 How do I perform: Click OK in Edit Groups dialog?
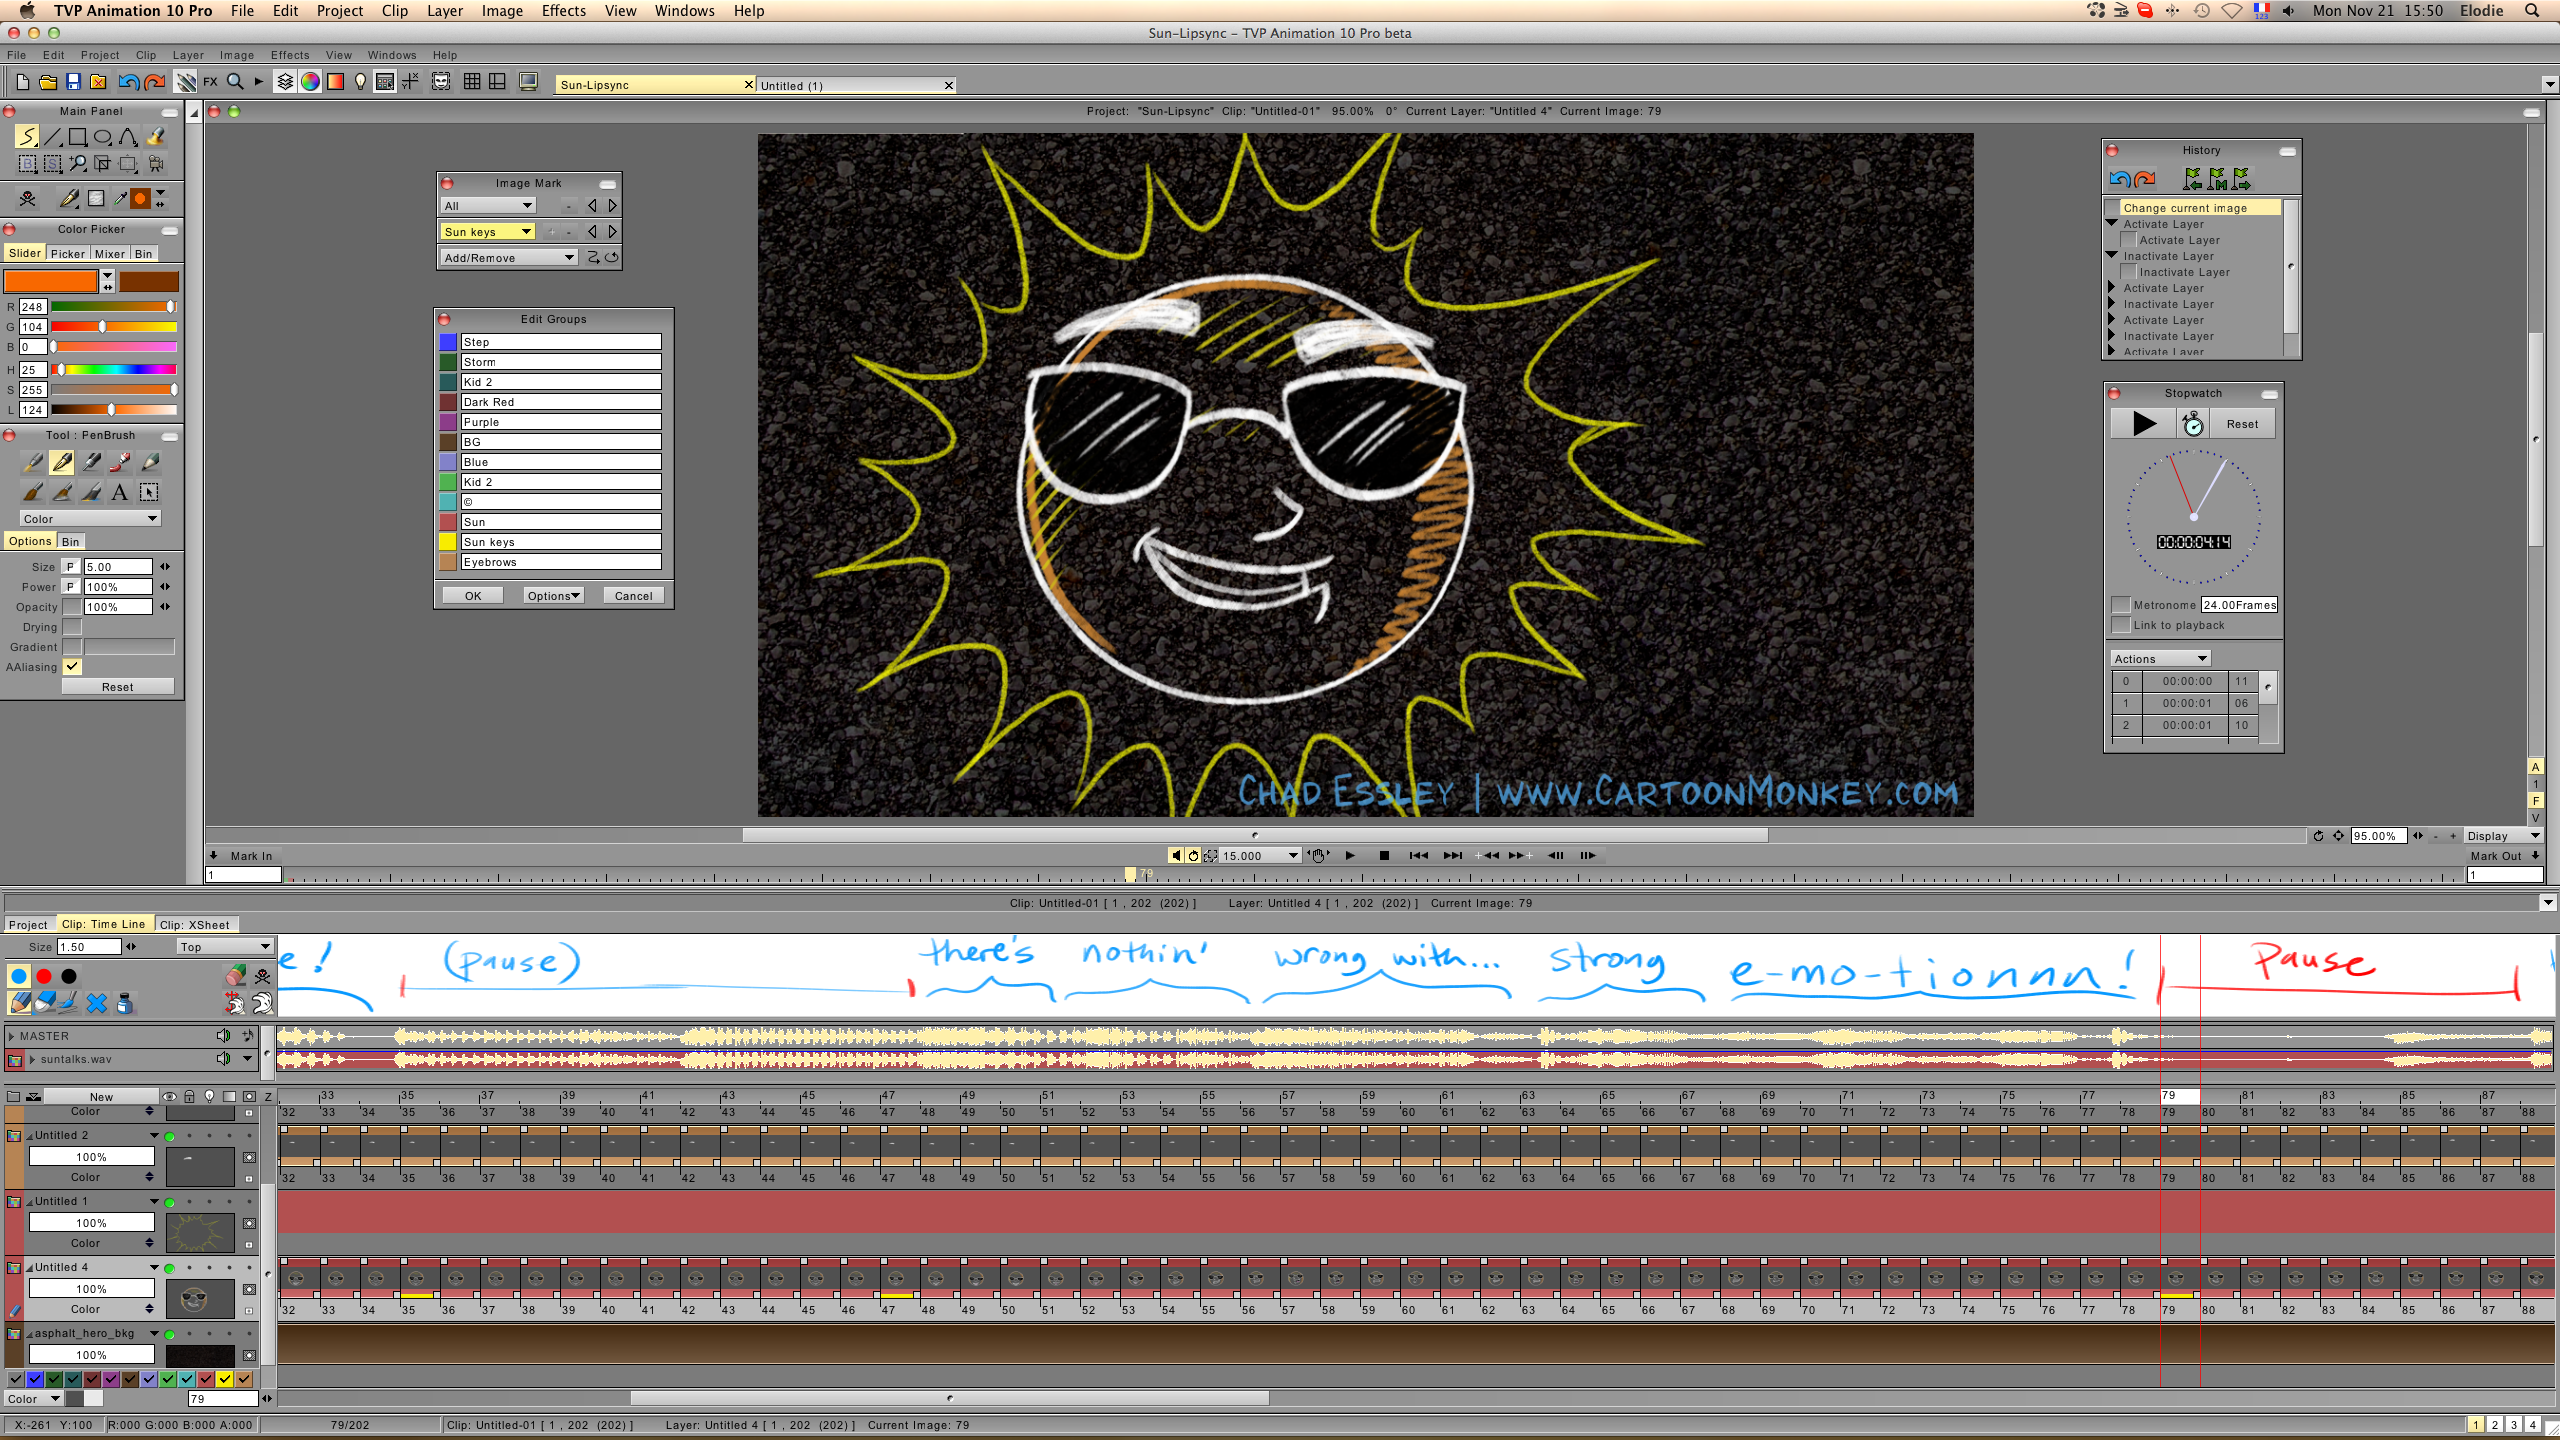[x=473, y=596]
